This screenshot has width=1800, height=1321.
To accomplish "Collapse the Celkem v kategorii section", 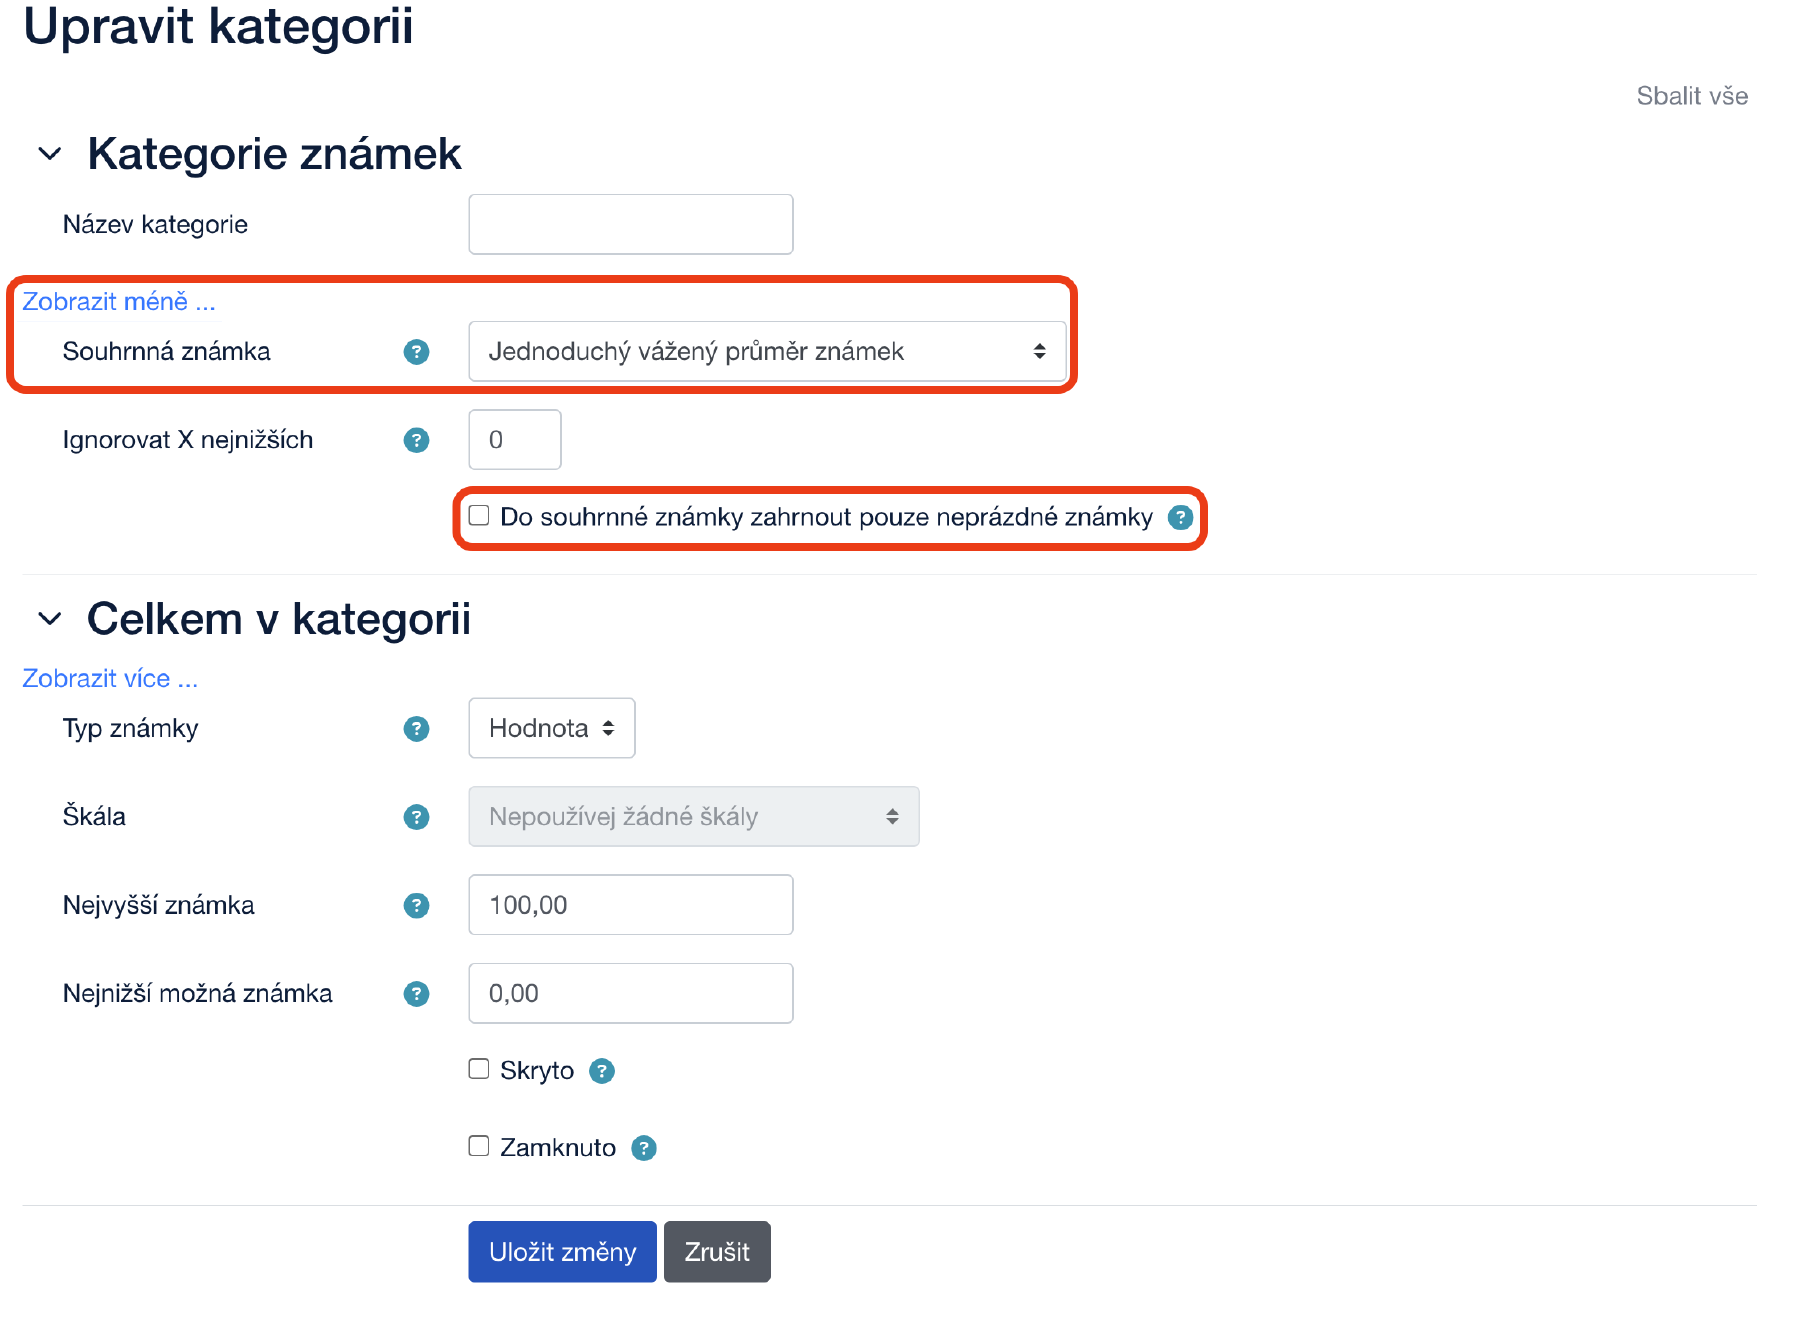I will click(x=50, y=619).
